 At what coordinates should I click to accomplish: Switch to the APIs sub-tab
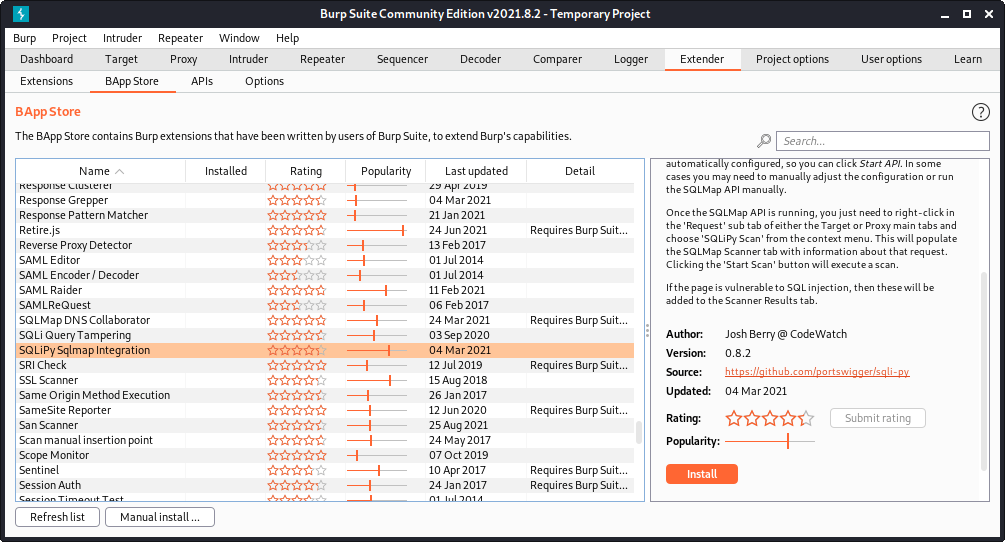coord(202,81)
